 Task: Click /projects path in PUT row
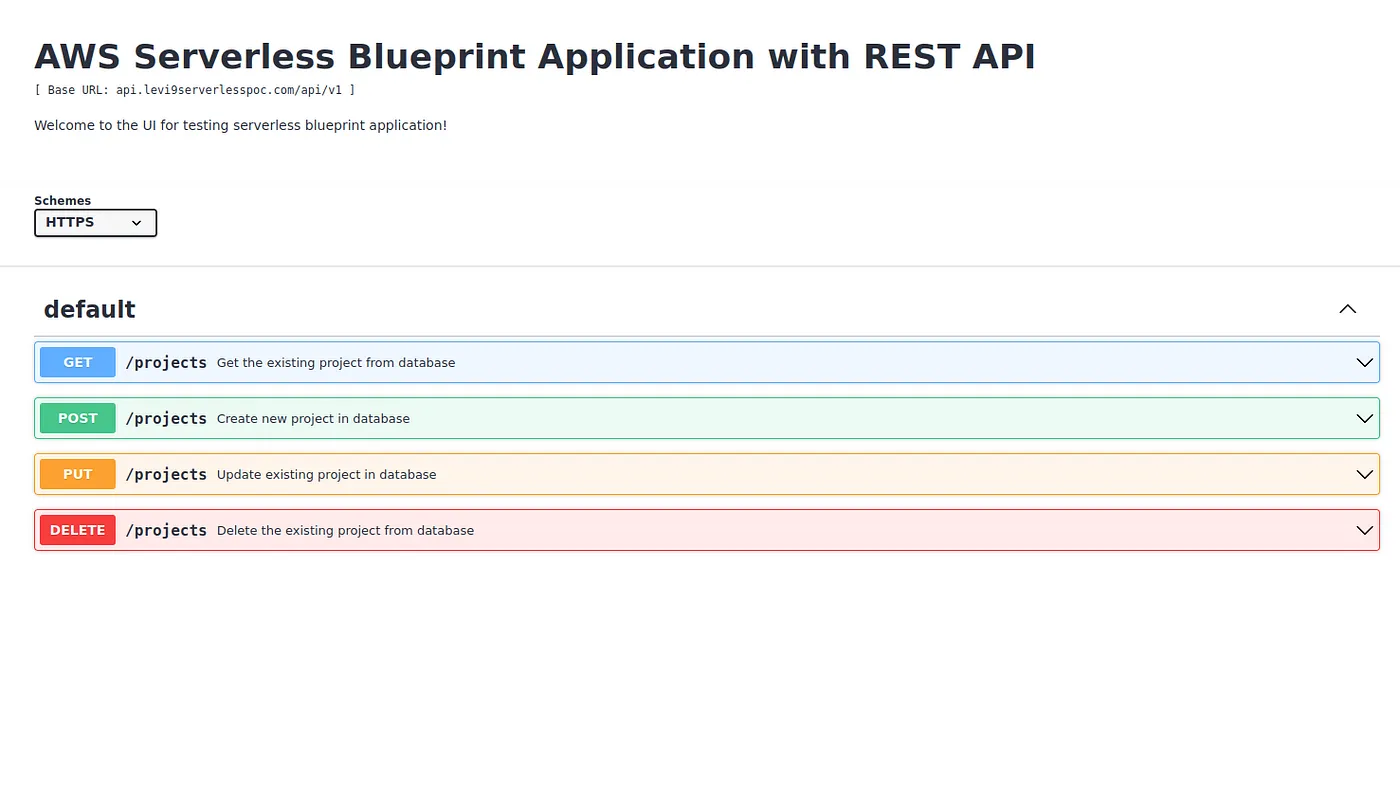(166, 474)
